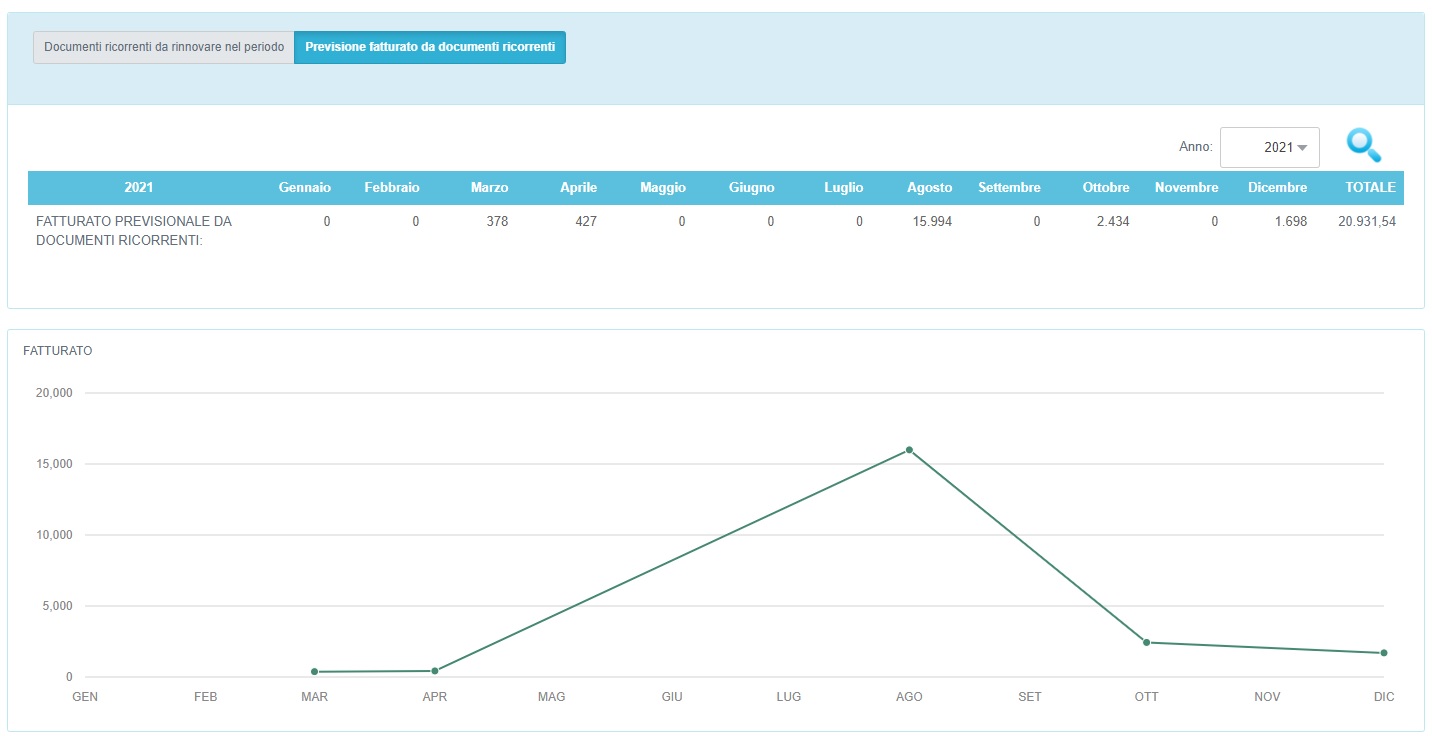The image size is (1432, 740).
Task: Click the Dicembre column header
Action: 1277,188
